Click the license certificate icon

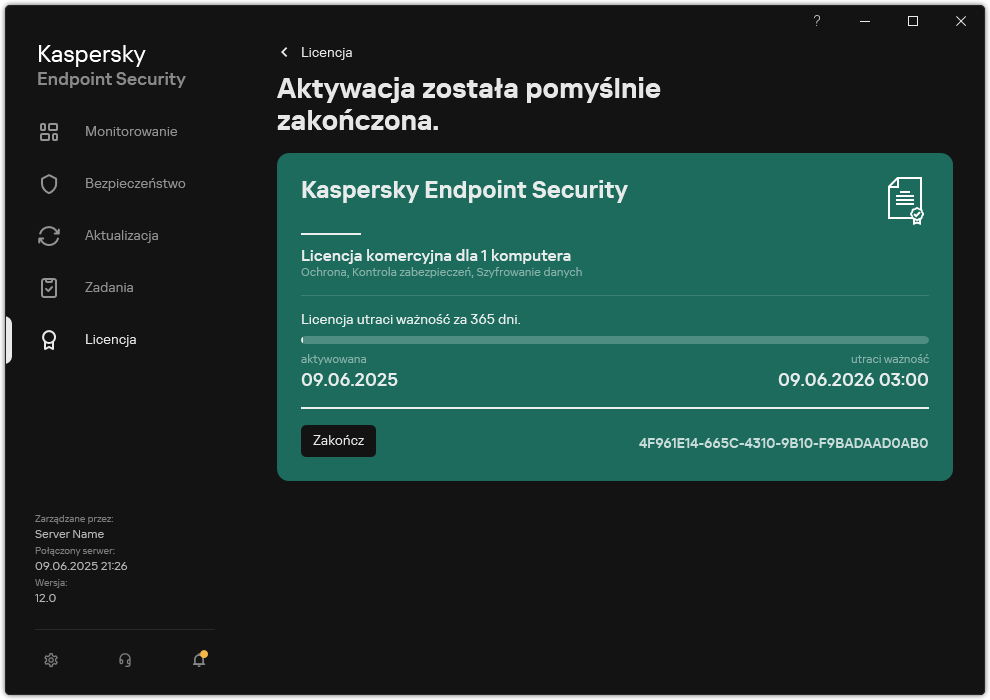click(x=905, y=201)
